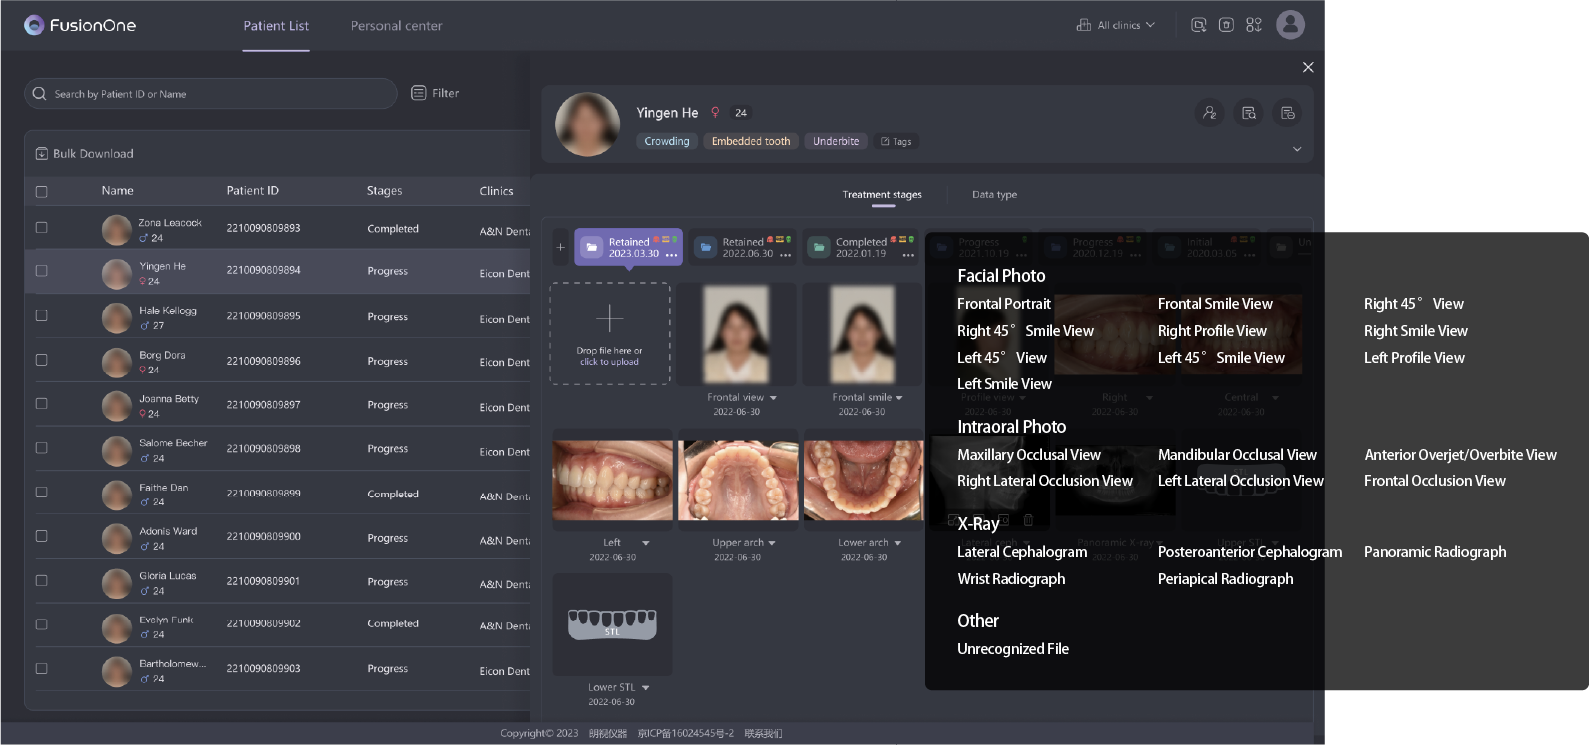Click the Search by Patient ID or Name field
This screenshot has height=745, width=1589.
coord(211,94)
